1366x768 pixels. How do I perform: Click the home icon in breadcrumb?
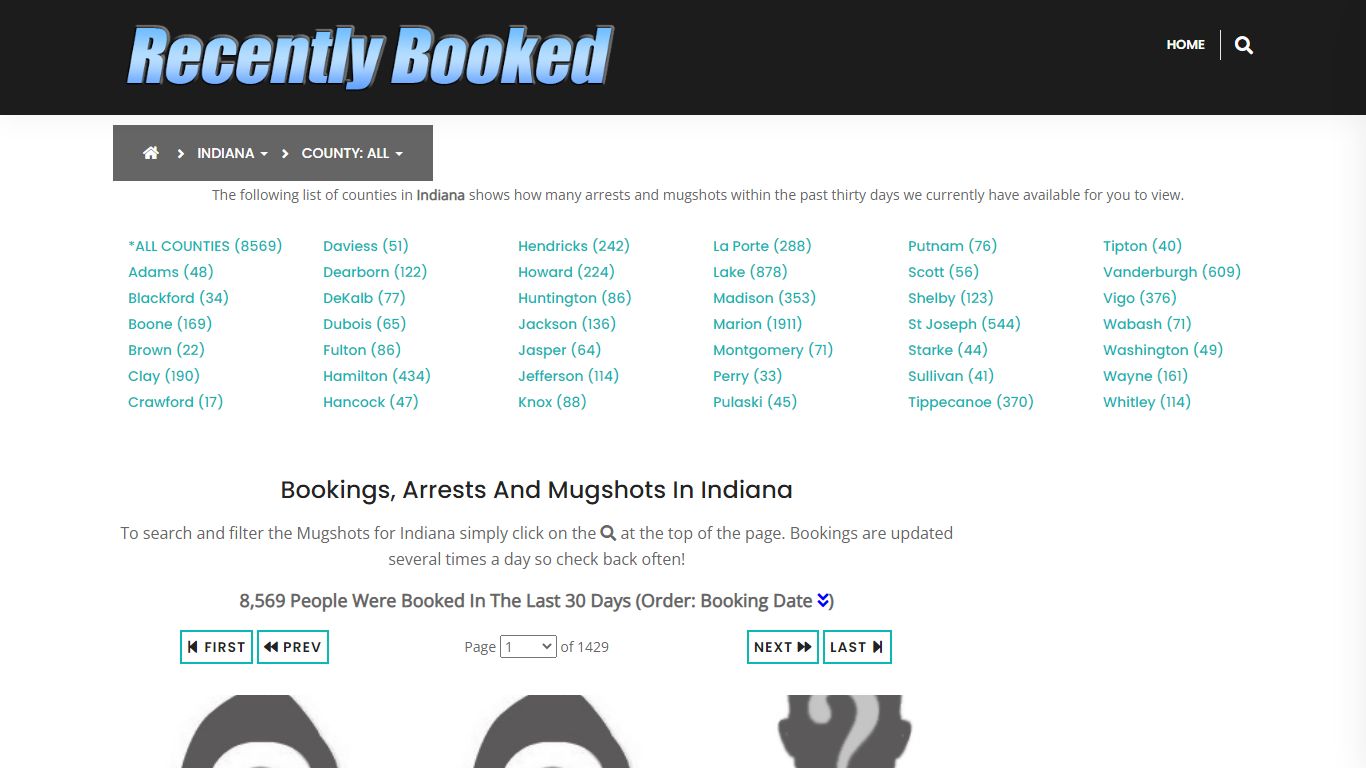[151, 153]
